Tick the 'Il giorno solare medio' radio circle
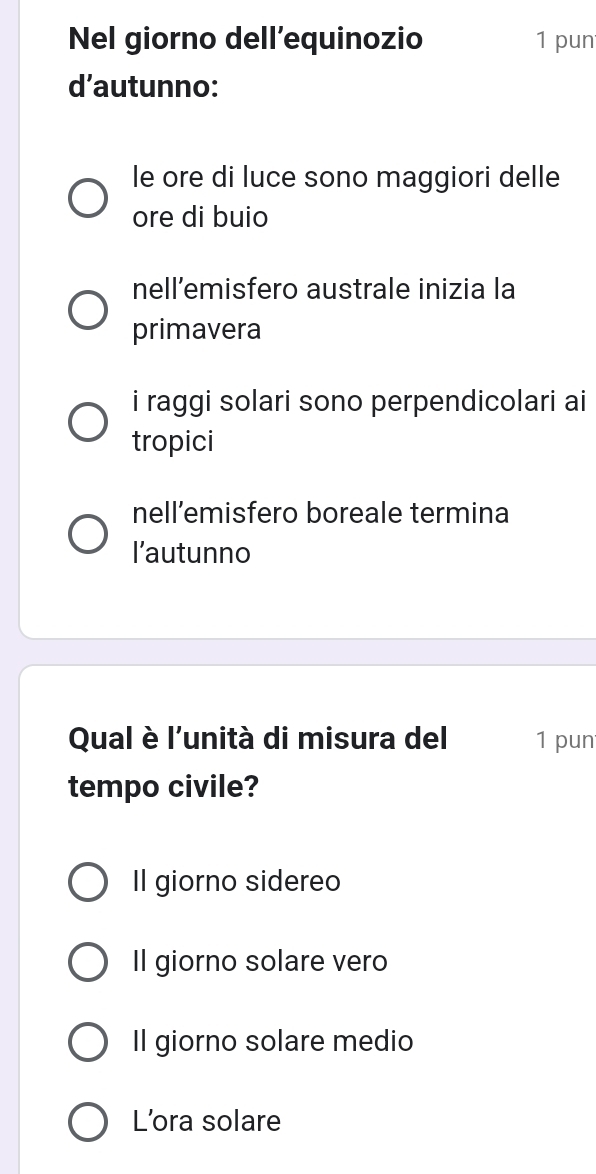Image resolution: width=596 pixels, height=1174 pixels. coord(88,1042)
